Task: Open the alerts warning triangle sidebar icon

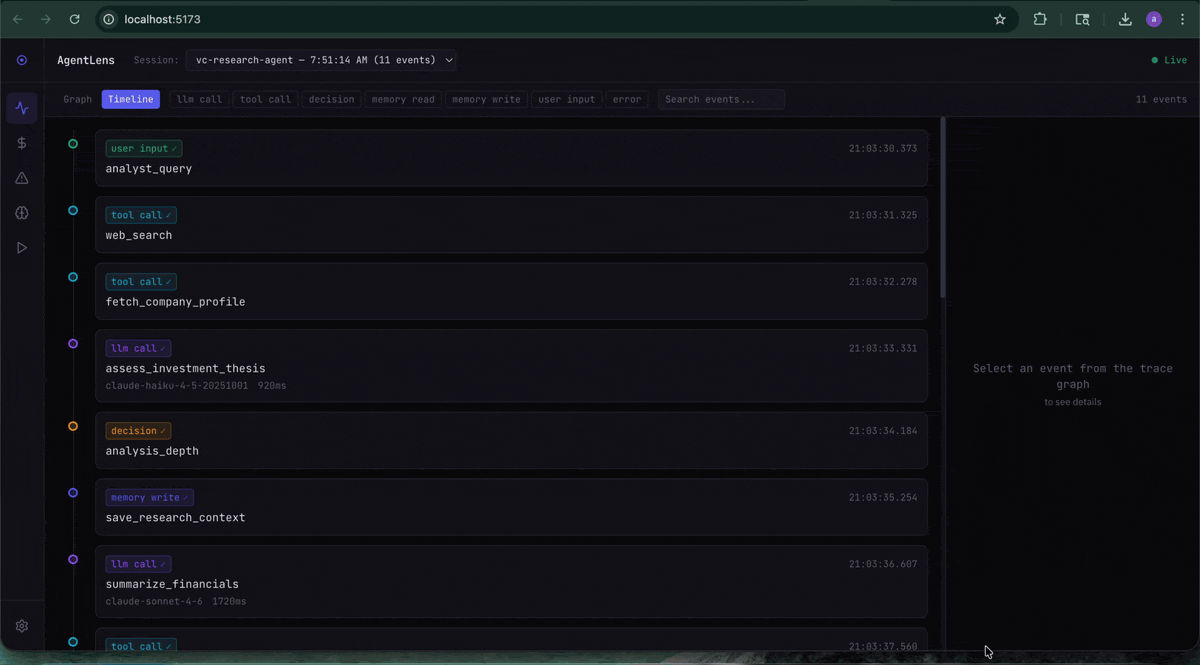Action: click(x=22, y=178)
